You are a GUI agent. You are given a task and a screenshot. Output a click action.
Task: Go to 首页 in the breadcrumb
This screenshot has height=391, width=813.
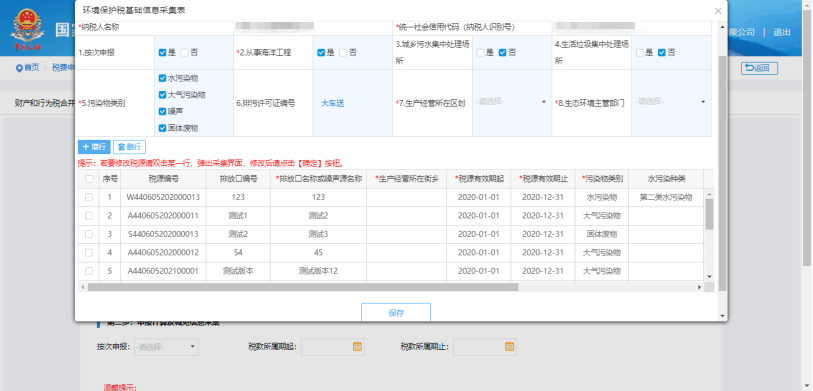click(x=32, y=68)
